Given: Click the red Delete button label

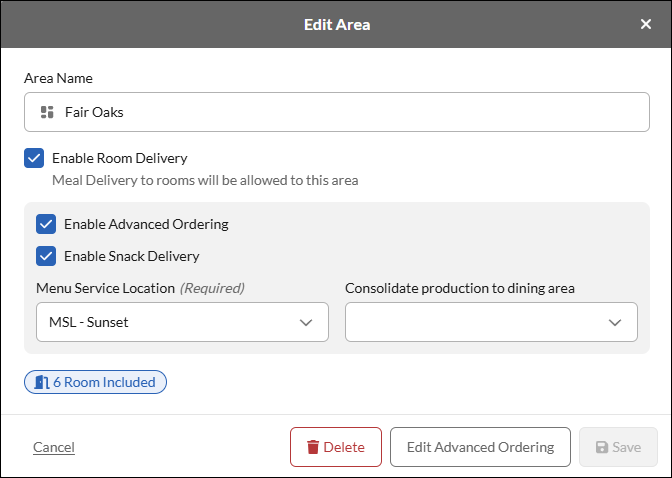Looking at the screenshot, I should (344, 447).
